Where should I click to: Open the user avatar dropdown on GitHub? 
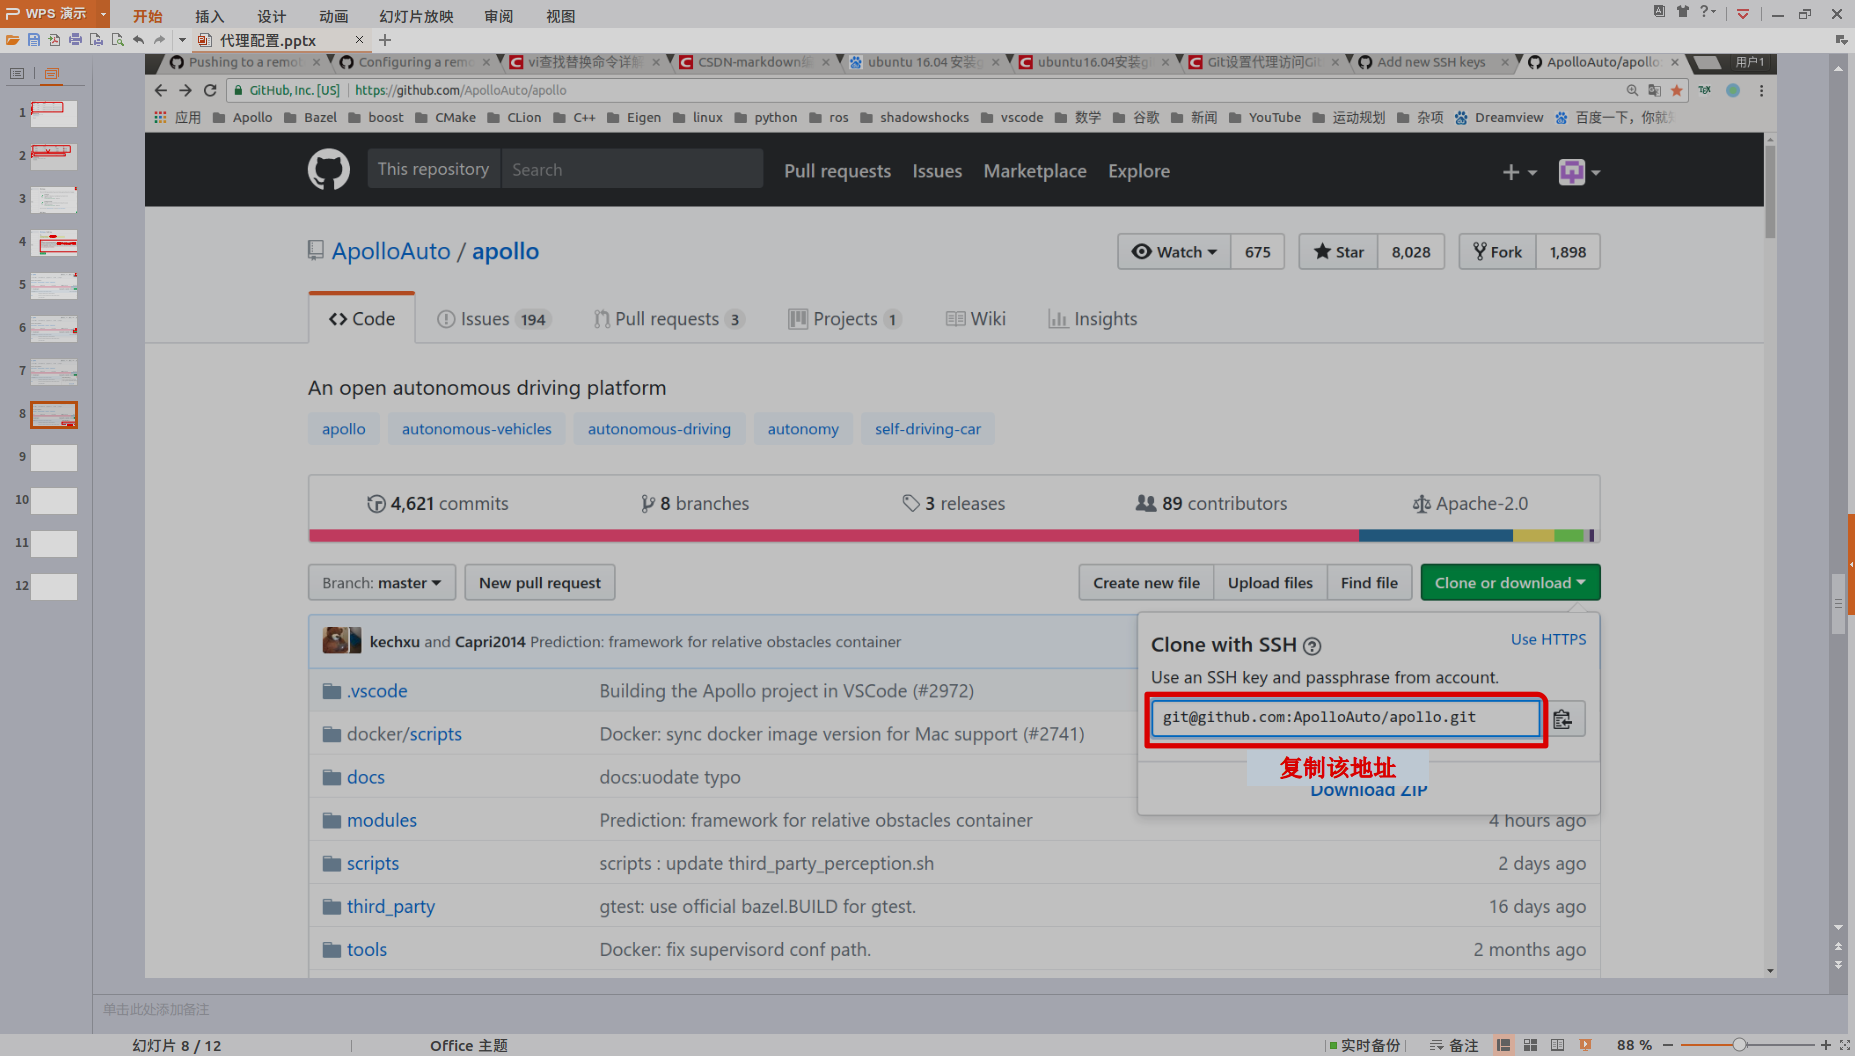[1579, 172]
